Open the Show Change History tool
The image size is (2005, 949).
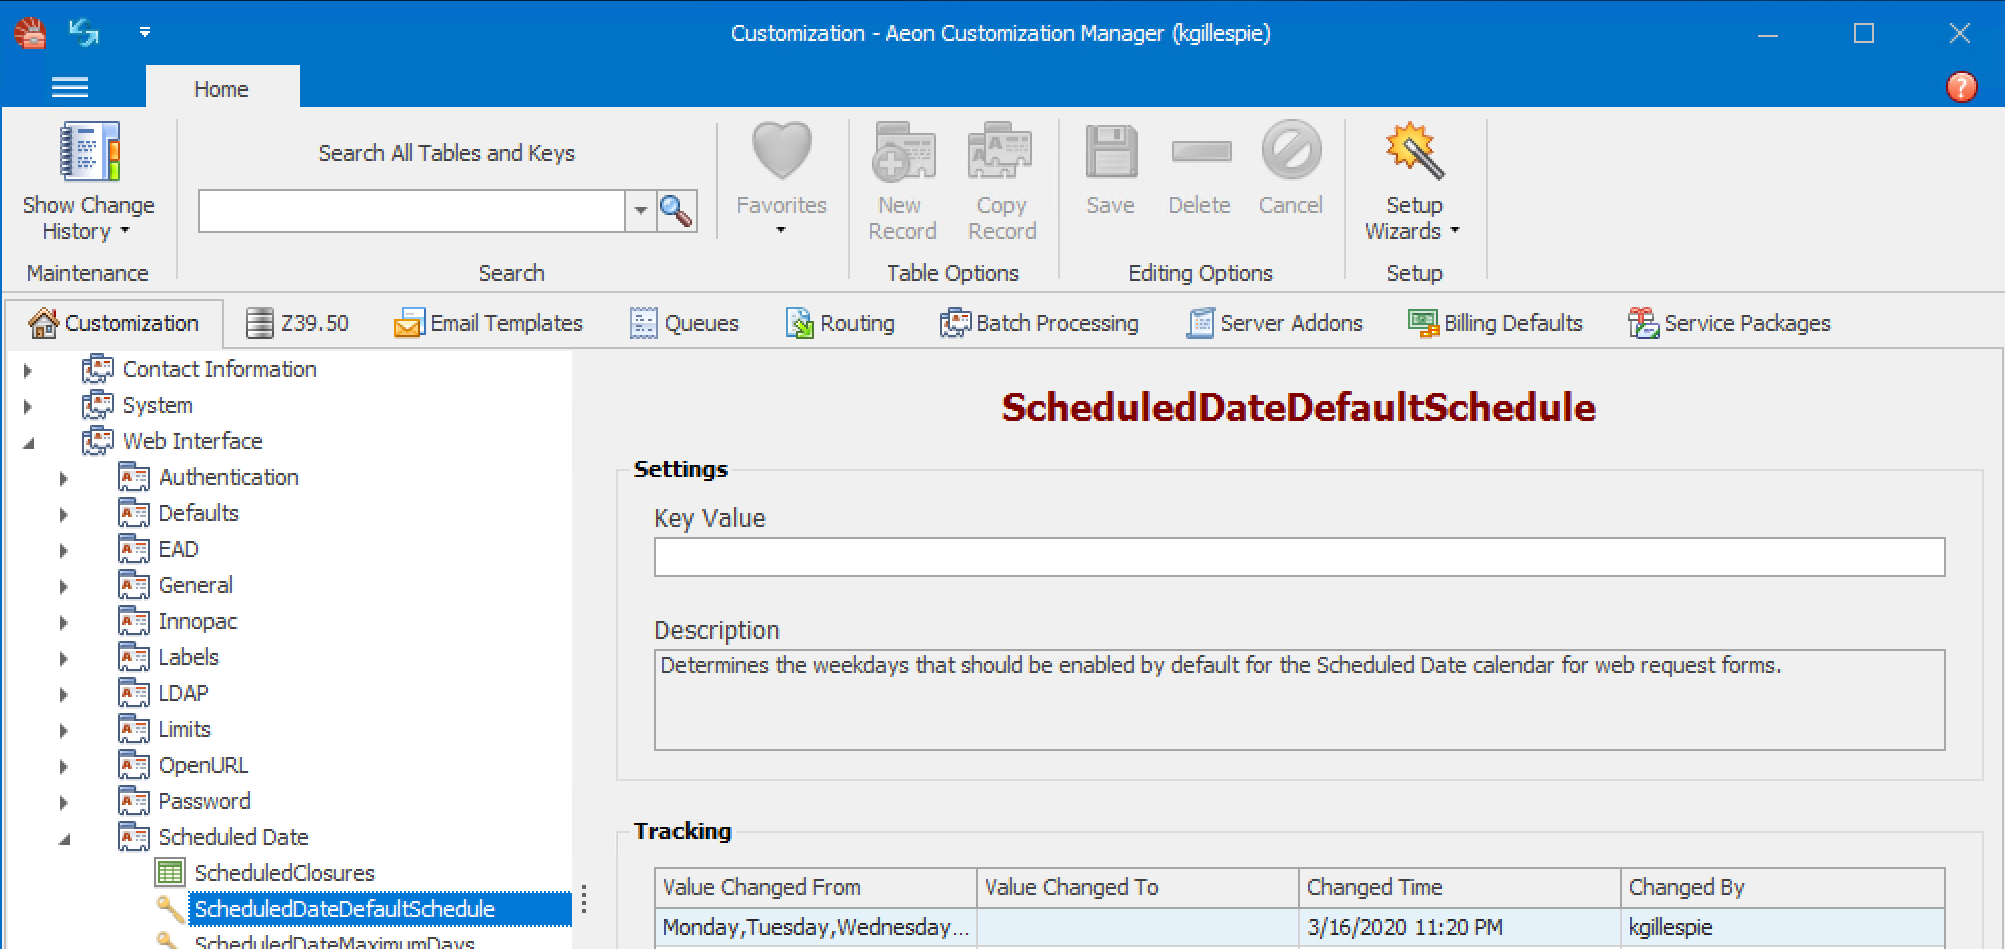click(88, 180)
